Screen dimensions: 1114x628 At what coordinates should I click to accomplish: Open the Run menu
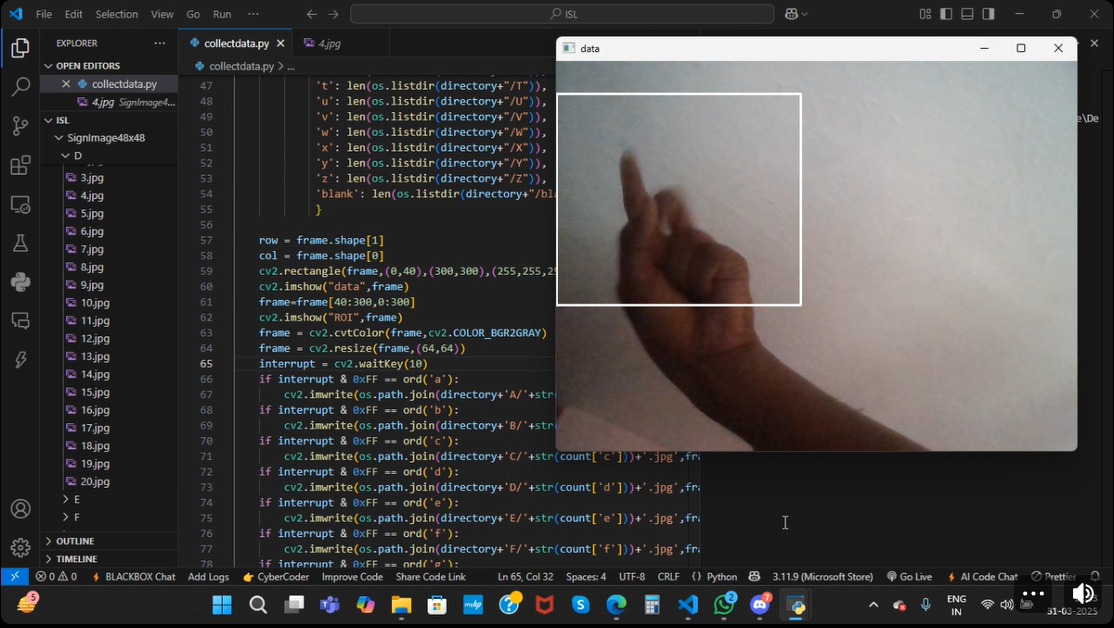222,13
